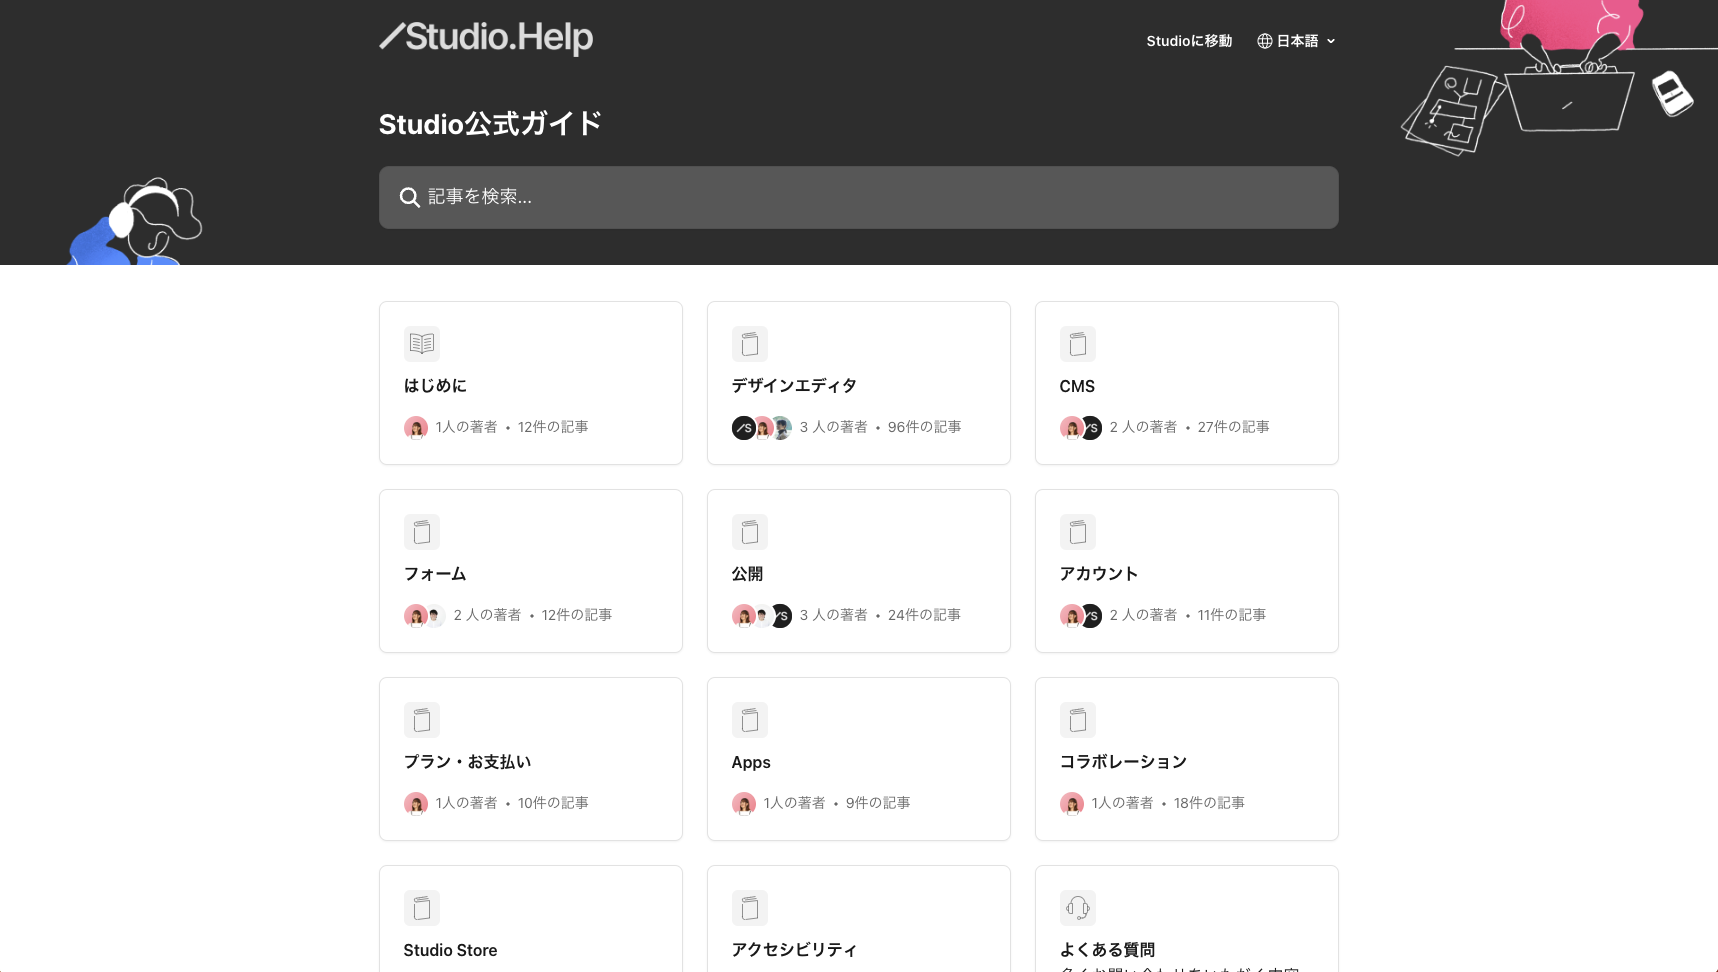Click "12件の記事" on フォーム card
1718x972 pixels.
point(577,615)
